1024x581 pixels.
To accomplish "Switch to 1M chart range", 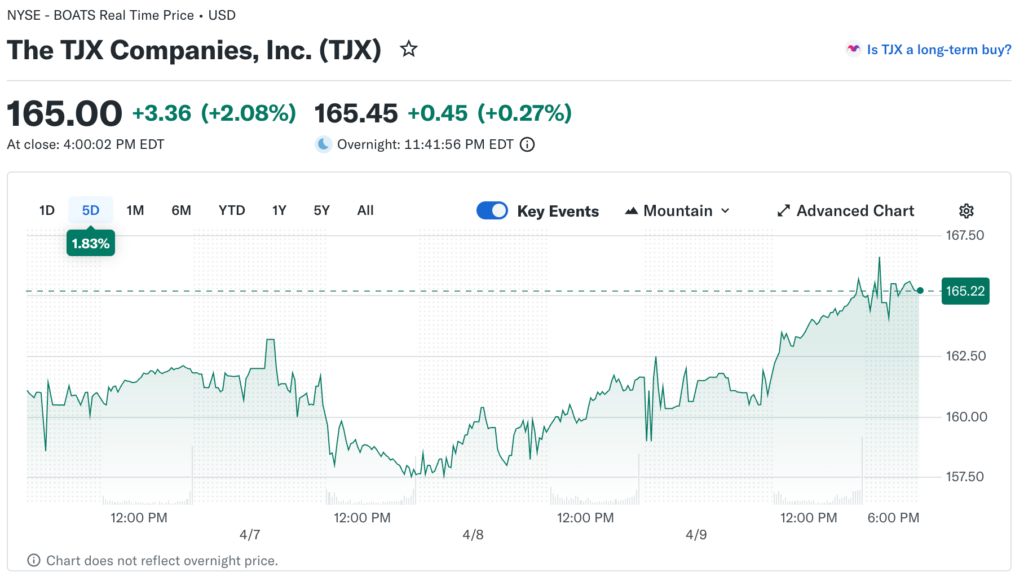I will 135,210.
